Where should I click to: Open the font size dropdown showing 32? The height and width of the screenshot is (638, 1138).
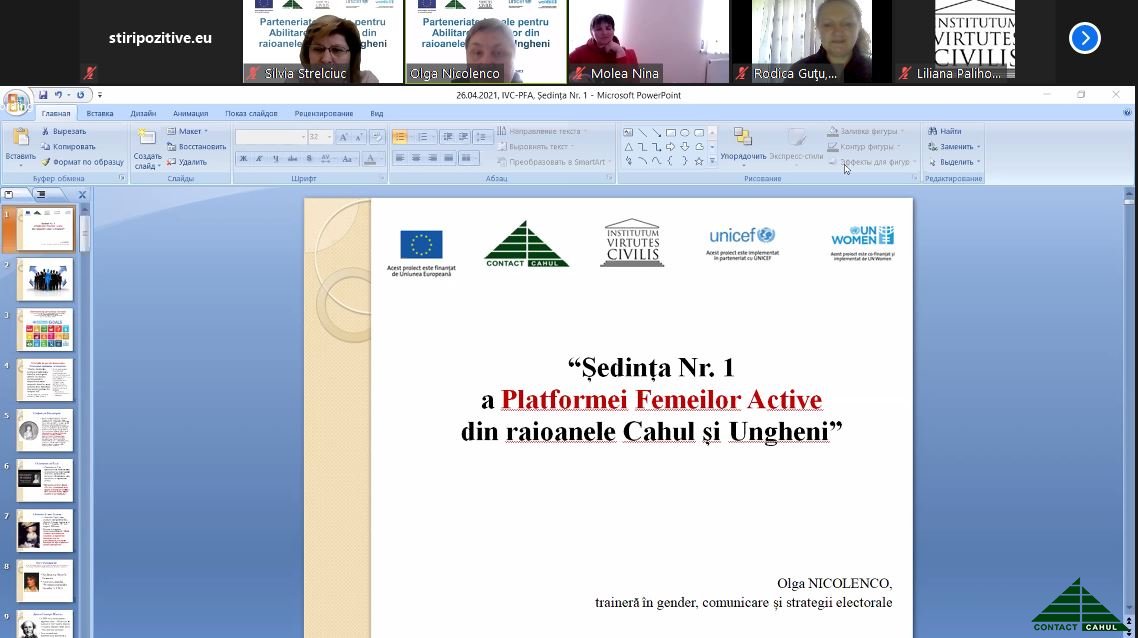pyautogui.click(x=320, y=137)
